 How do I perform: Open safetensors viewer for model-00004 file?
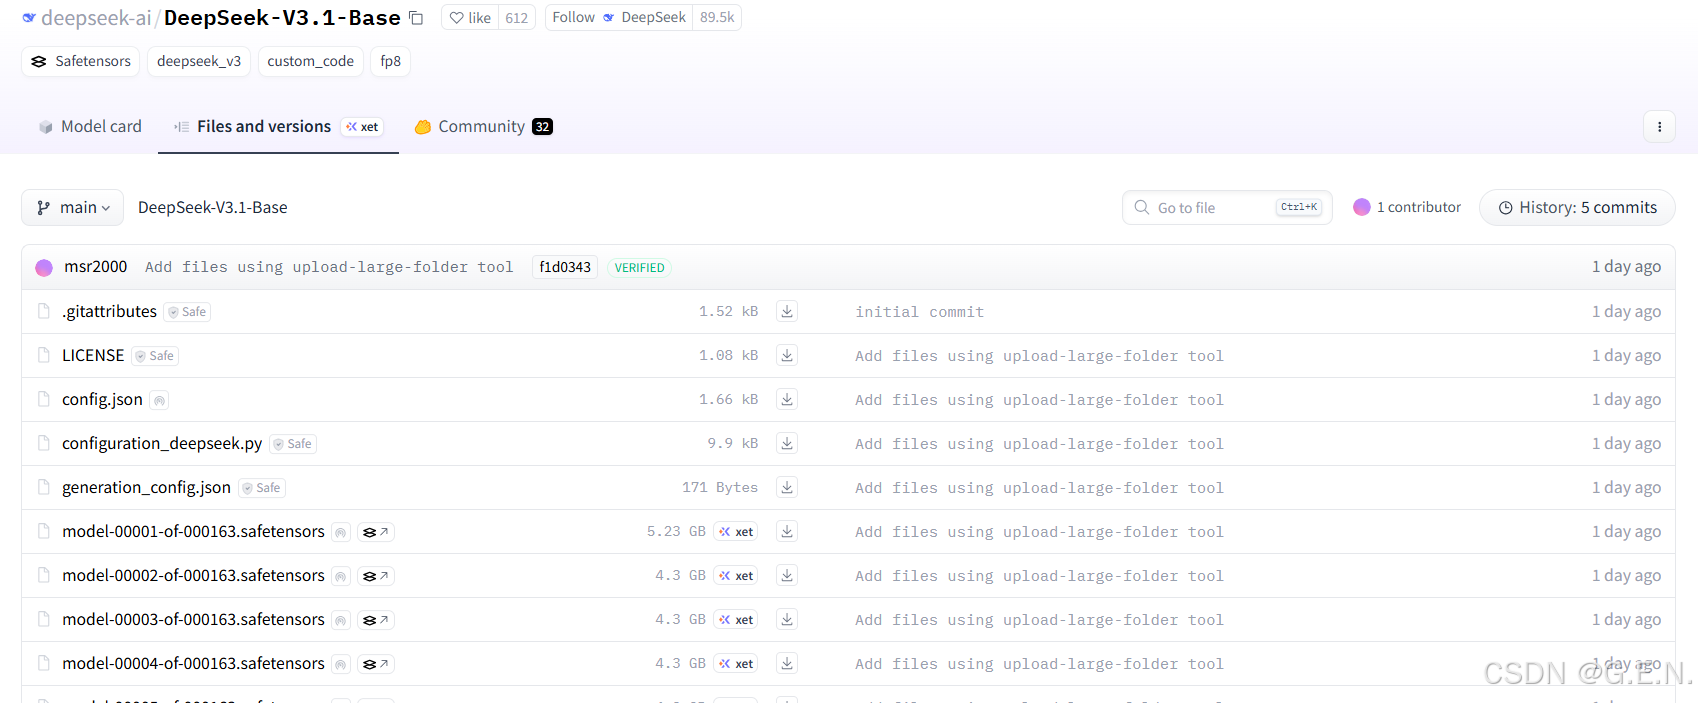click(x=376, y=664)
